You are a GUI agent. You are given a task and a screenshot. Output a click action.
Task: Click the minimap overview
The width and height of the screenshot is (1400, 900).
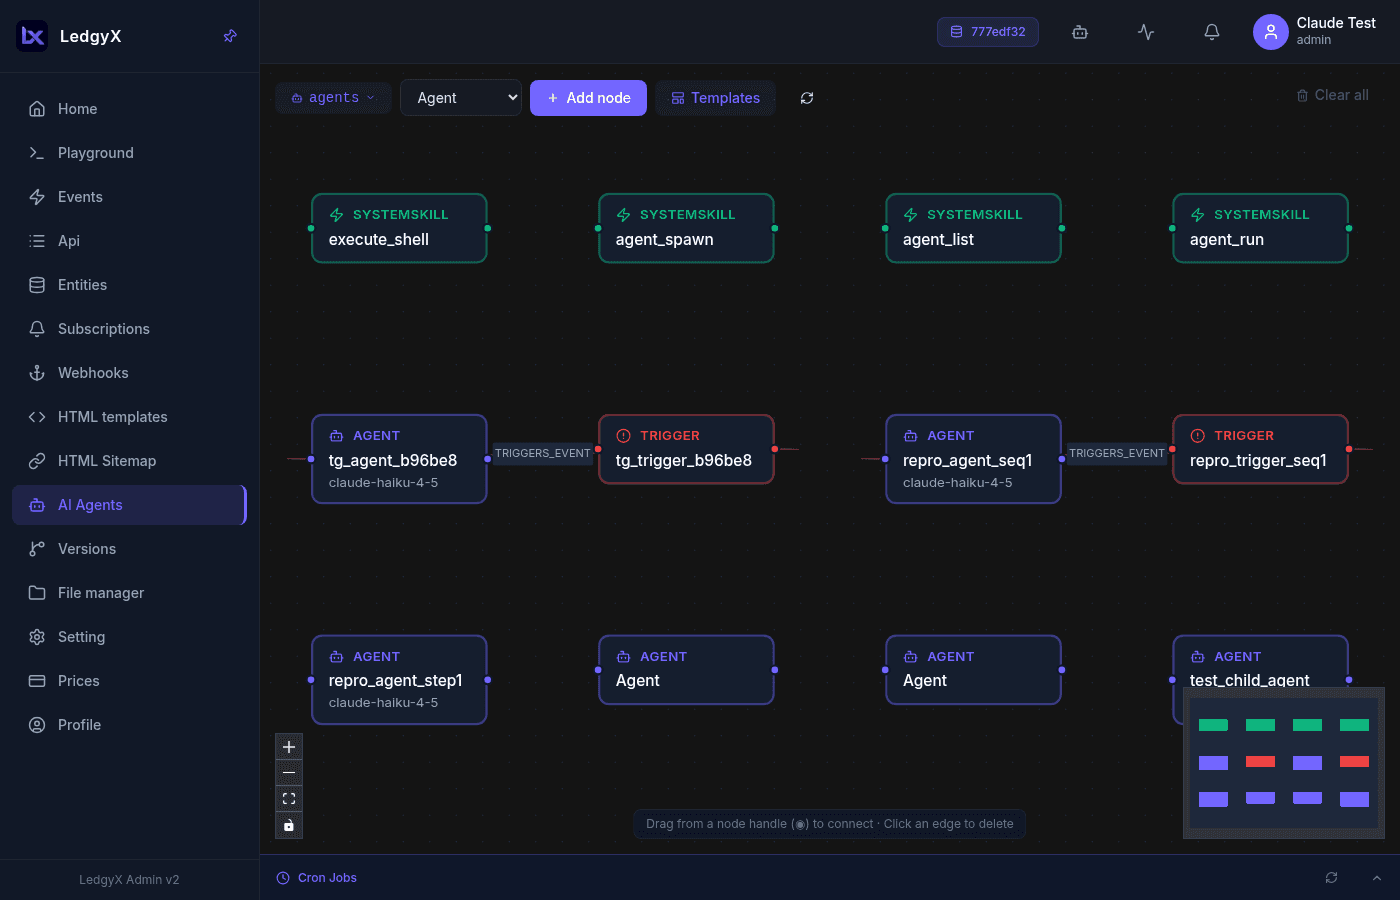click(x=1284, y=763)
